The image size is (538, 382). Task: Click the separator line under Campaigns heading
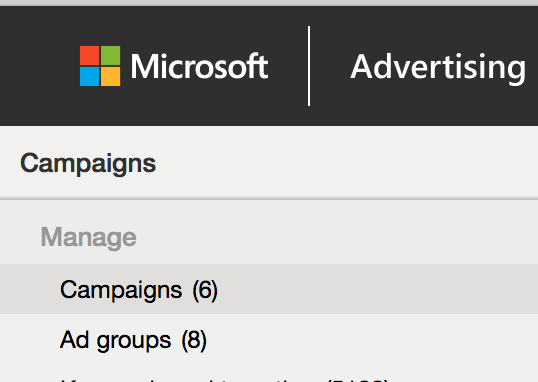(269, 198)
